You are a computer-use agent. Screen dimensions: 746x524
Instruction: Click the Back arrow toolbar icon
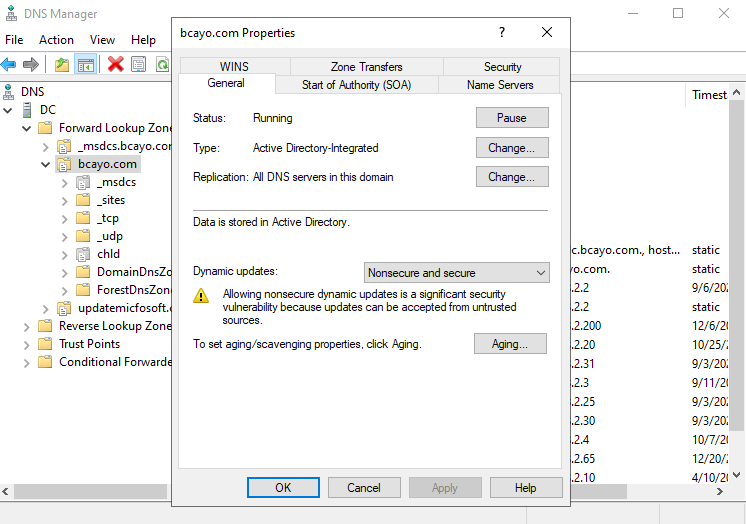coord(9,64)
